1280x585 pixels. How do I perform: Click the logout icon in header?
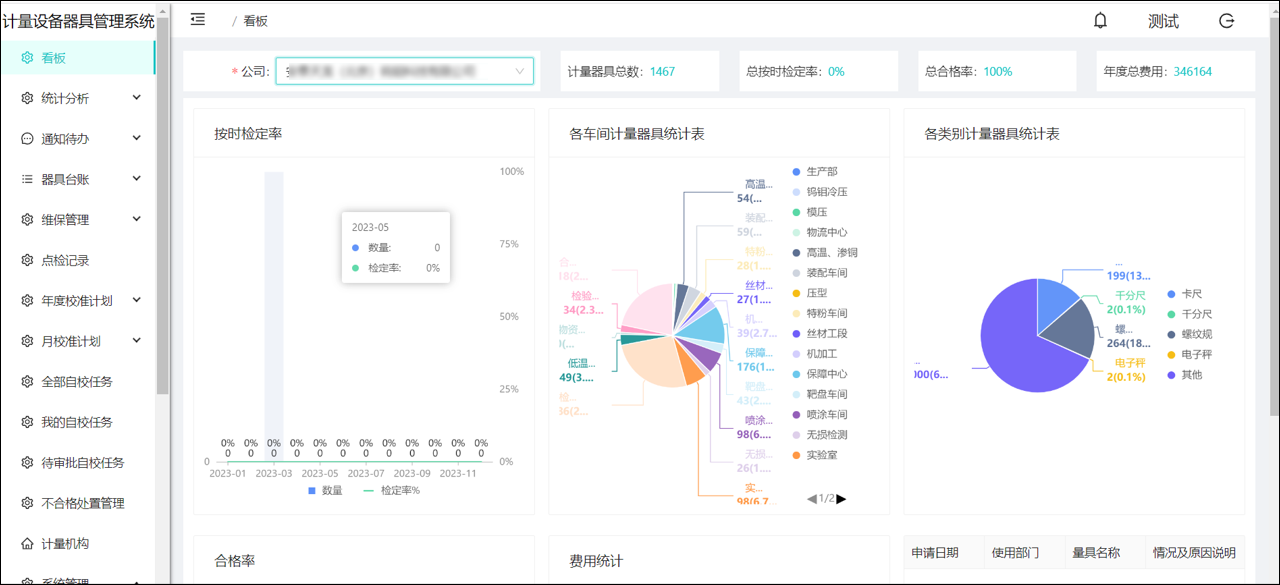(x=1226, y=21)
